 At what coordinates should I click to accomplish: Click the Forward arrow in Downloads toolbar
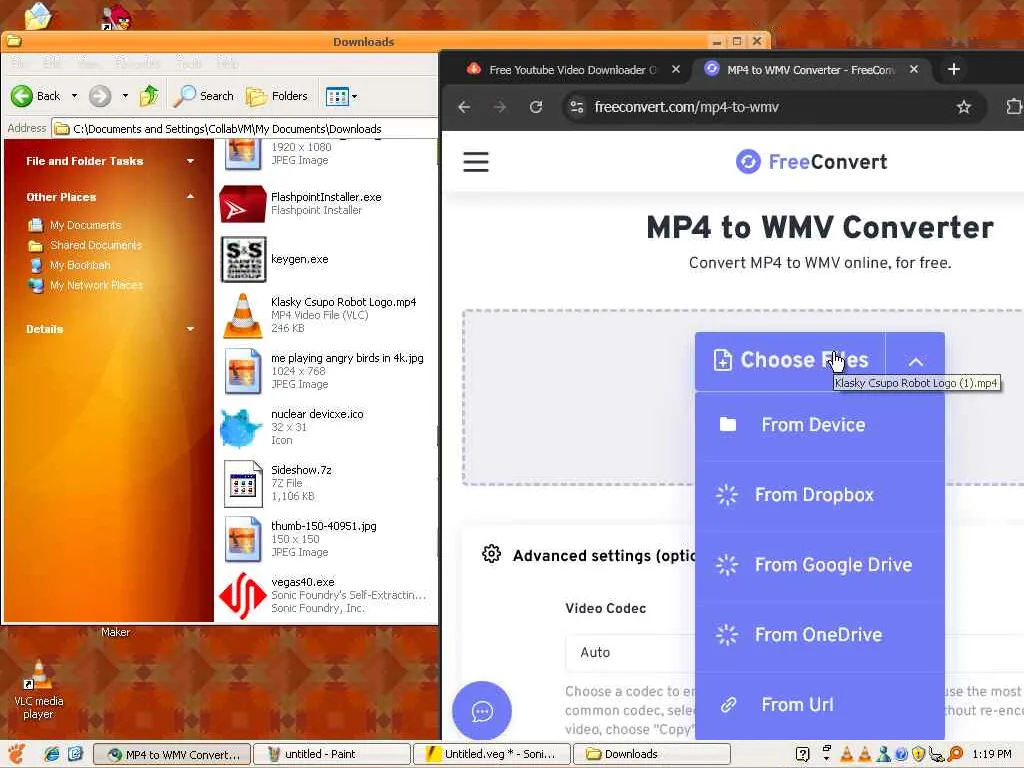(x=100, y=96)
